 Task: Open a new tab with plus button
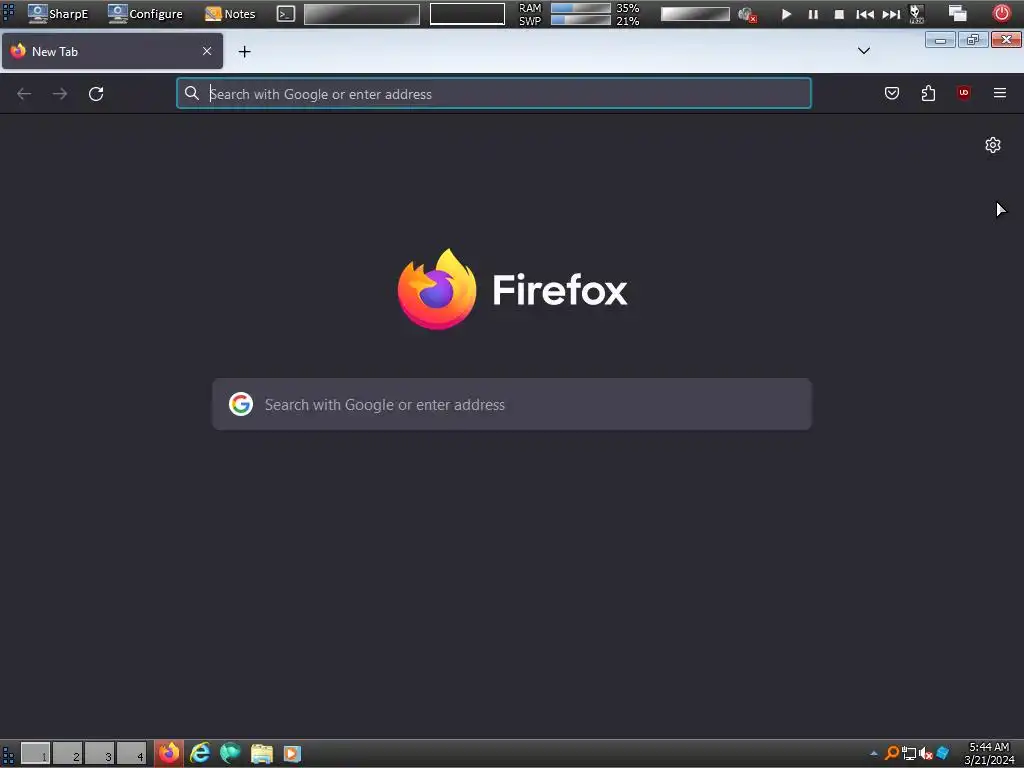244,52
